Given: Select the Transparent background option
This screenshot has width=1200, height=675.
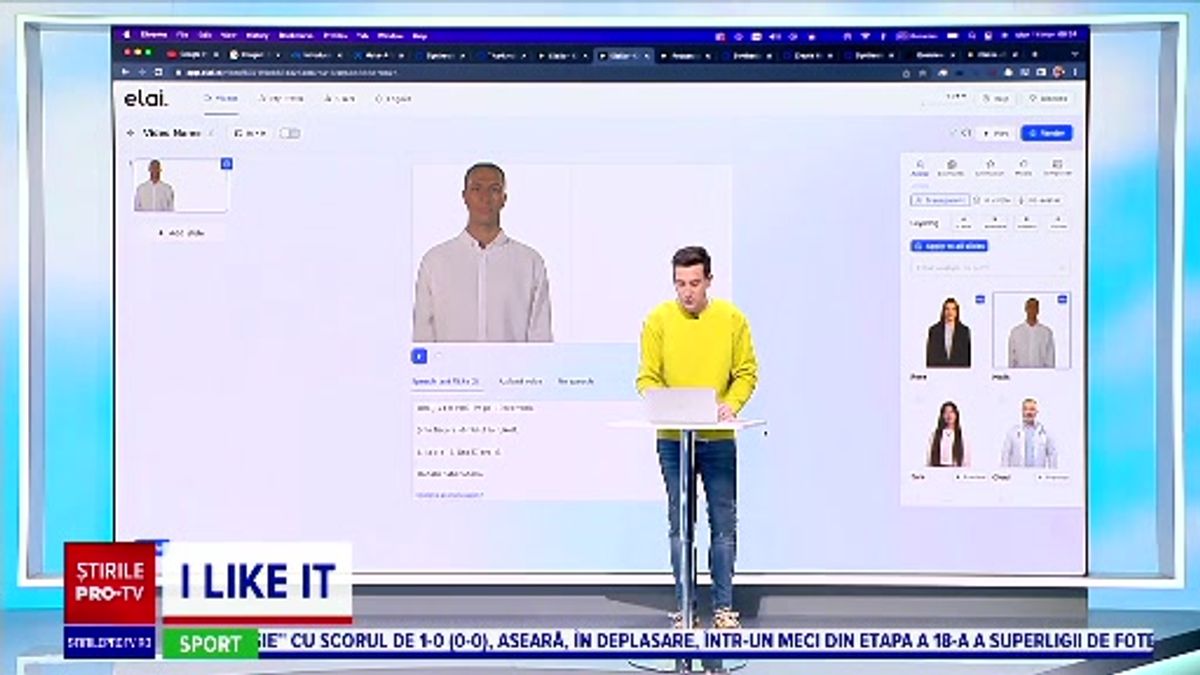Looking at the screenshot, I should pyautogui.click(x=940, y=200).
